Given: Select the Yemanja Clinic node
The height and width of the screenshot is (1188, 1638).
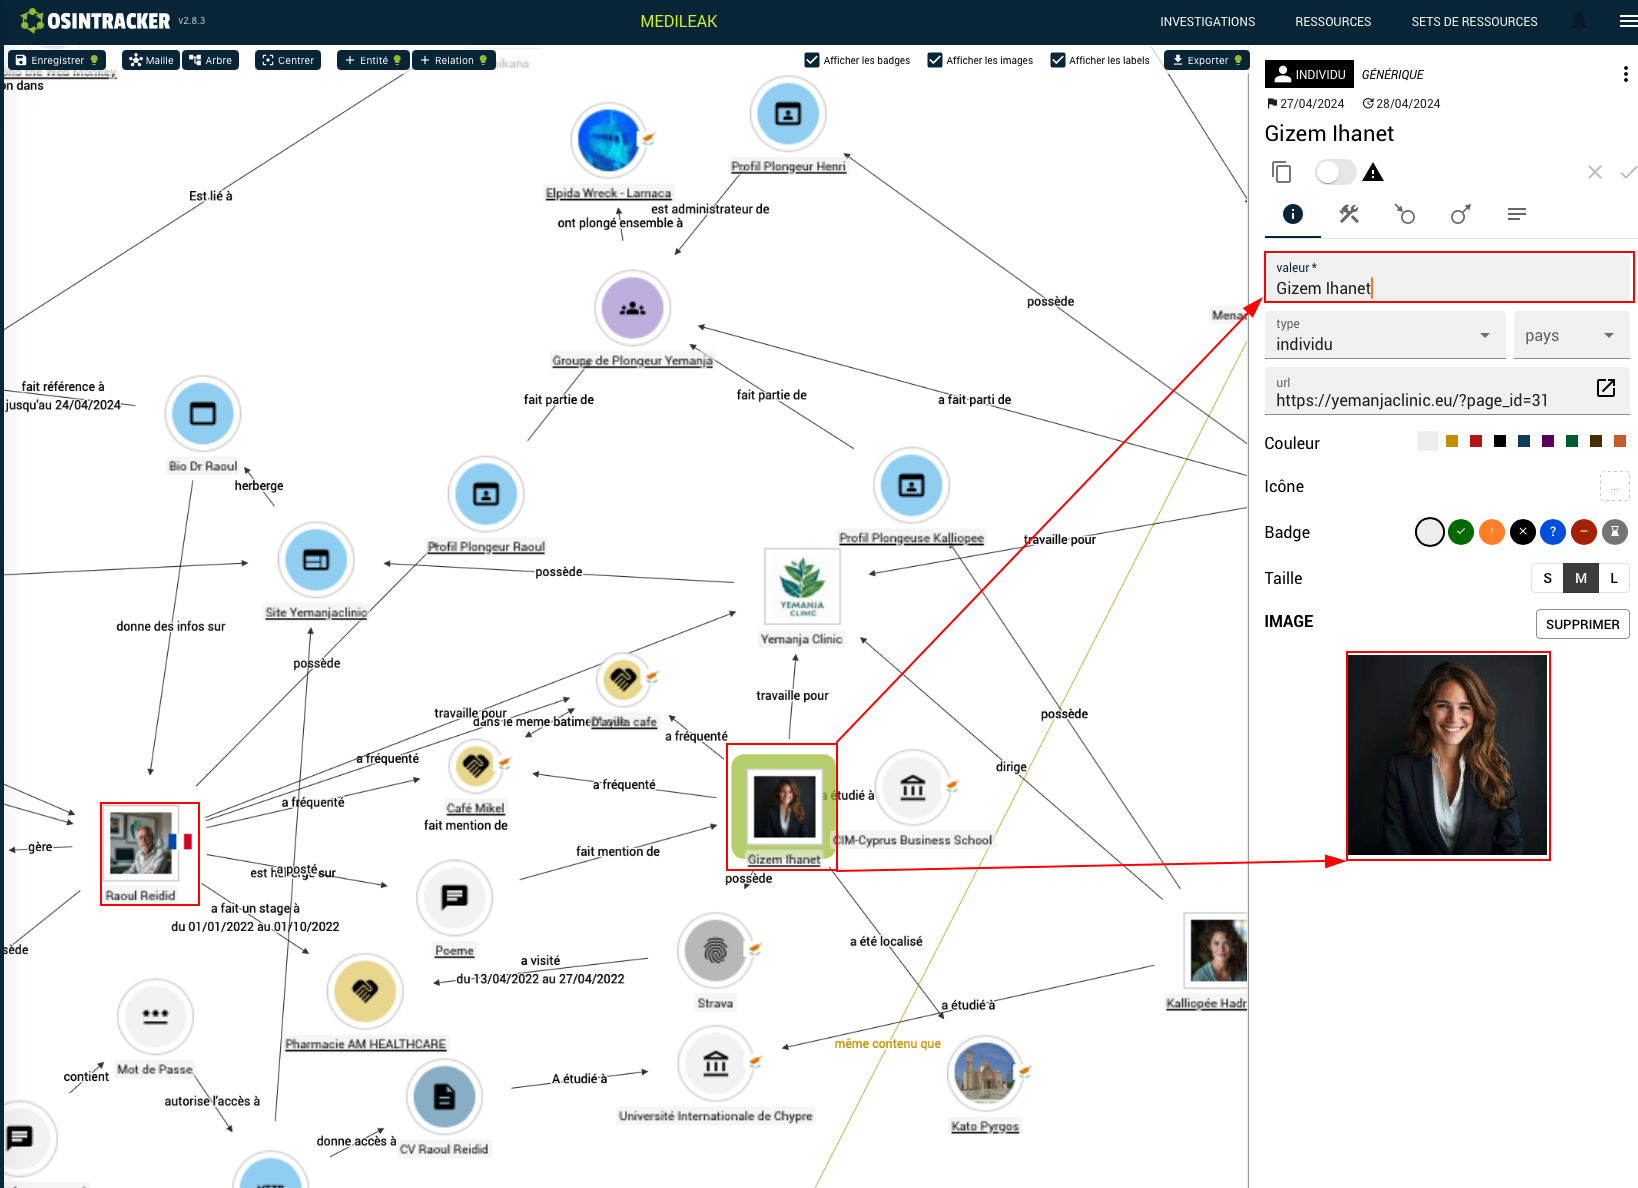Looking at the screenshot, I should coord(802,587).
